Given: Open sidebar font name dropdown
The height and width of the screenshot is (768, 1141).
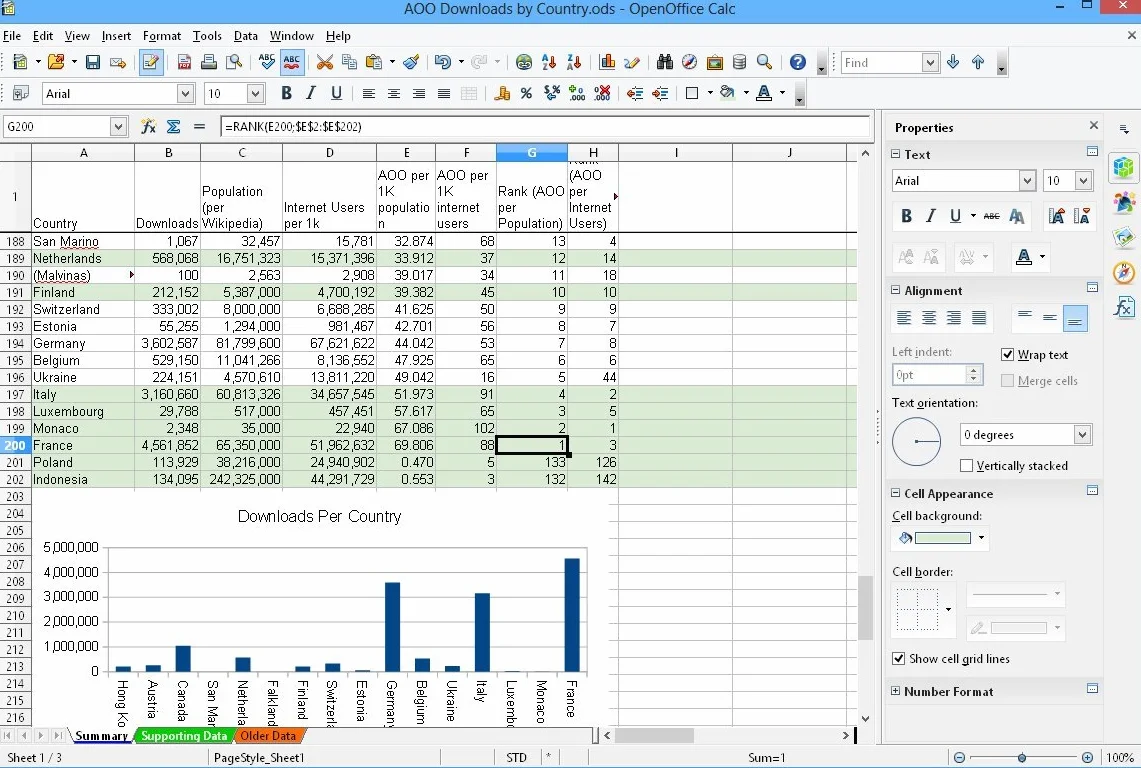Looking at the screenshot, I should point(1027,181).
